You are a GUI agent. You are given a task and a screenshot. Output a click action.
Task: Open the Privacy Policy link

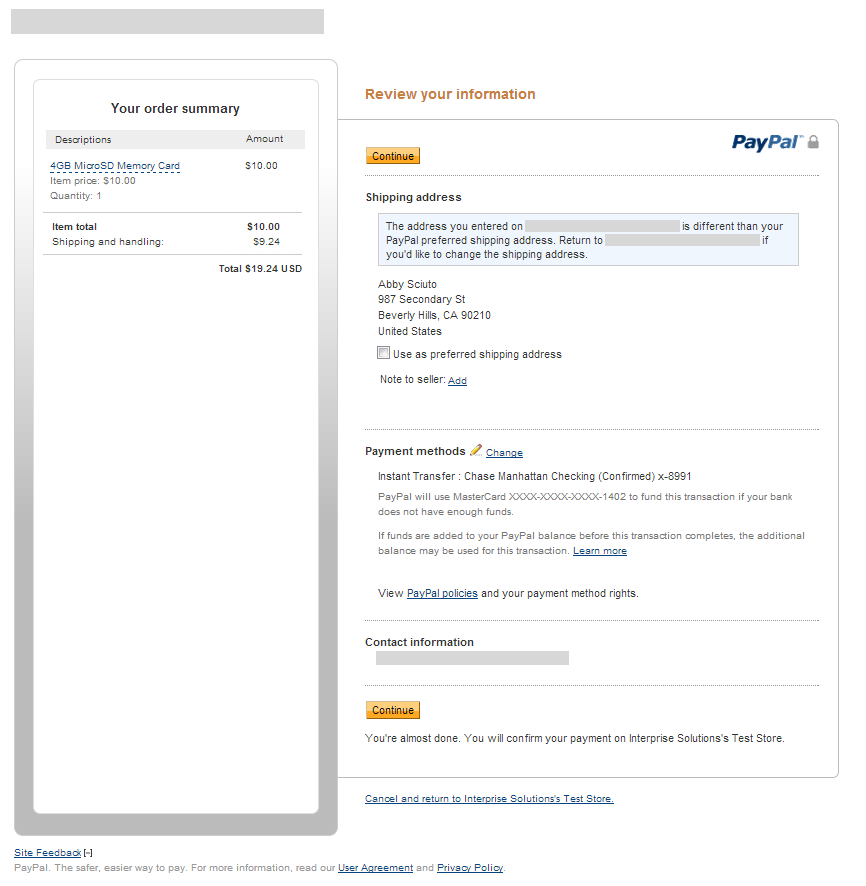point(470,868)
